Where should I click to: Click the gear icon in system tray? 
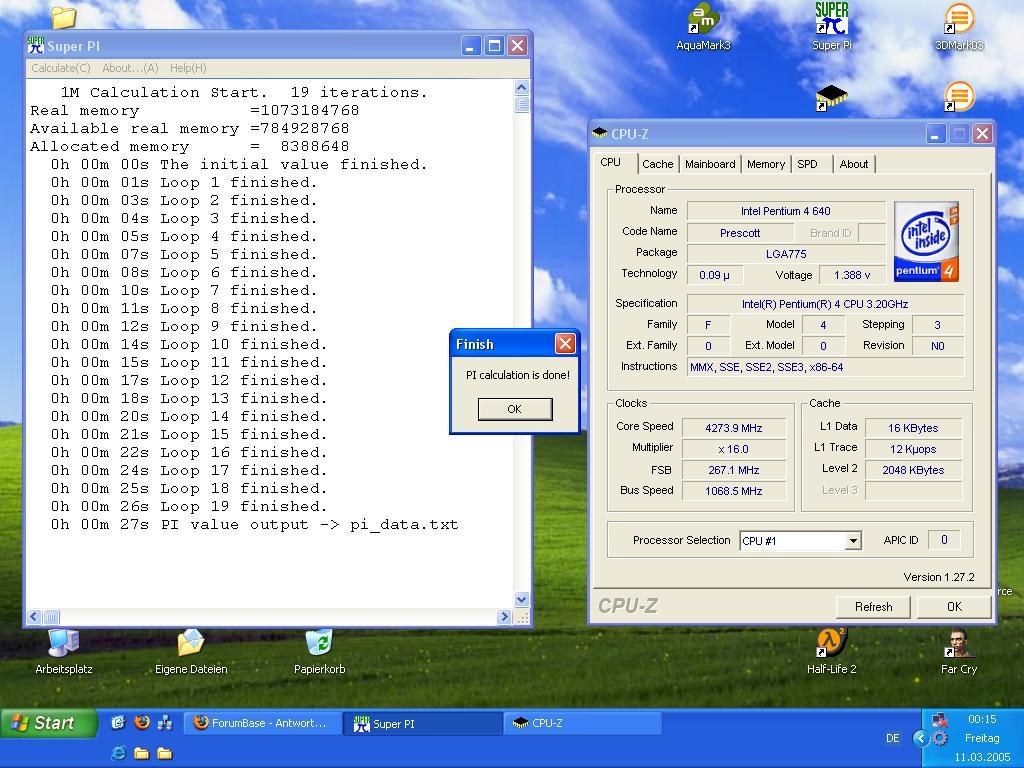coord(940,738)
